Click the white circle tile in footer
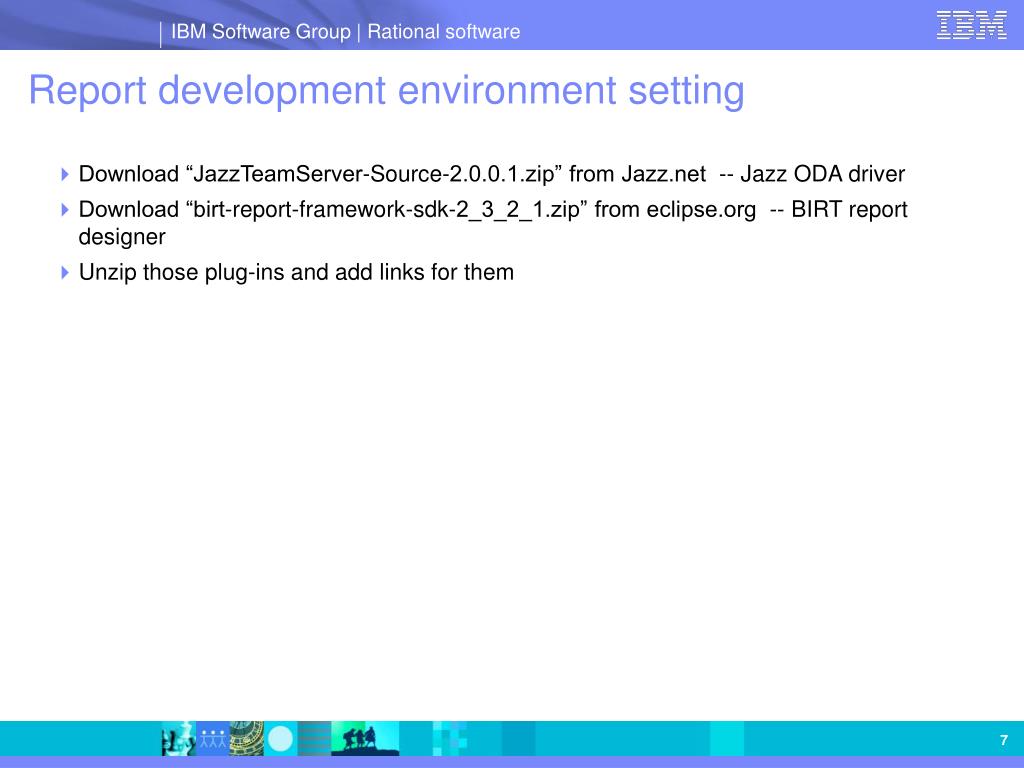The height and width of the screenshot is (768, 1024). pyautogui.click(x=281, y=739)
